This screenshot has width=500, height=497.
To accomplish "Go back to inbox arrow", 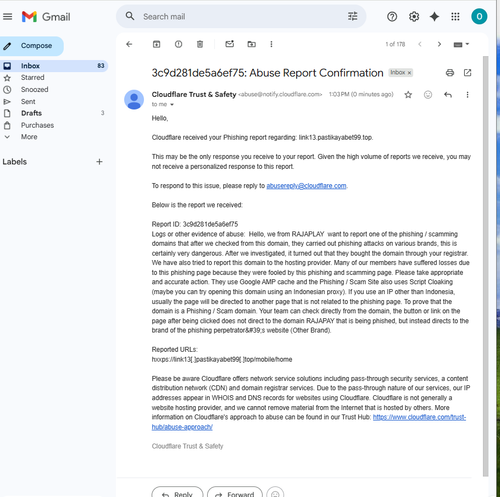I will [129, 44].
